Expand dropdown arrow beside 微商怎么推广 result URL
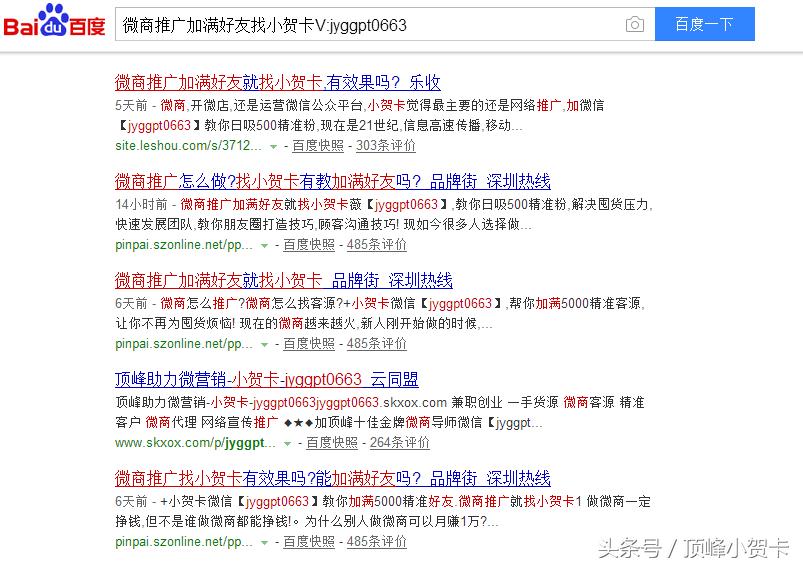803x567 pixels. [264, 344]
